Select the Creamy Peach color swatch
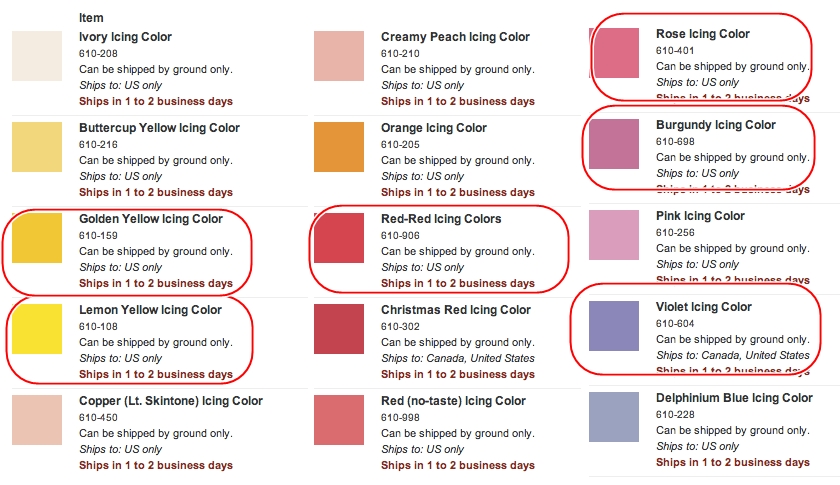Image resolution: width=840 pixels, height=485 pixels. coord(339,55)
